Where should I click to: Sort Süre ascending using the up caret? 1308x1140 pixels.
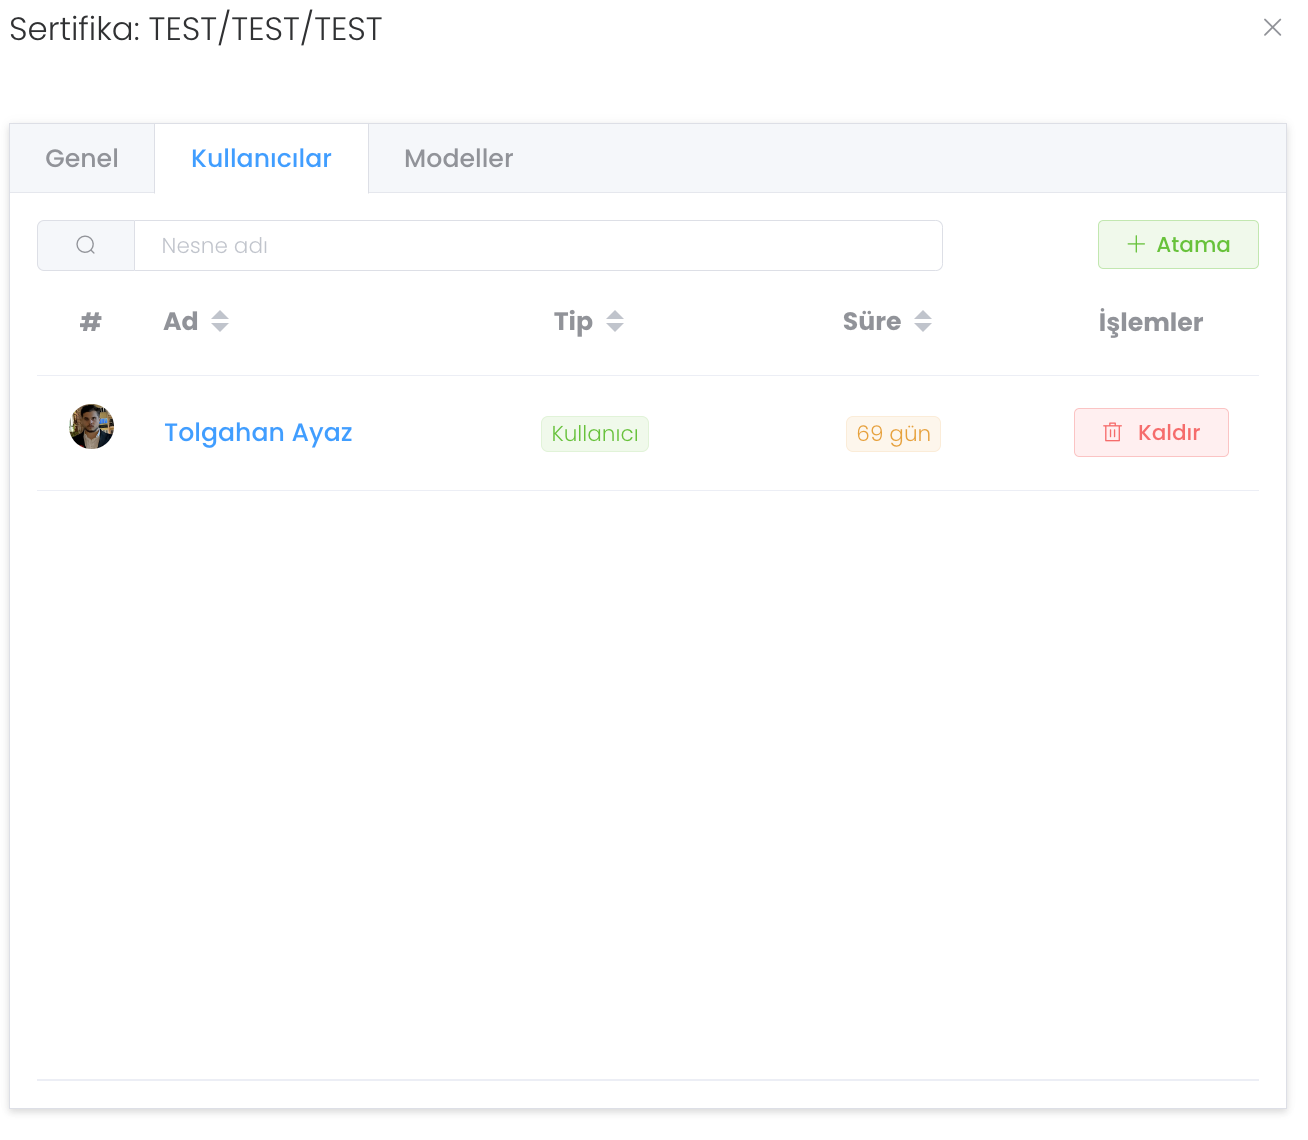click(x=923, y=315)
